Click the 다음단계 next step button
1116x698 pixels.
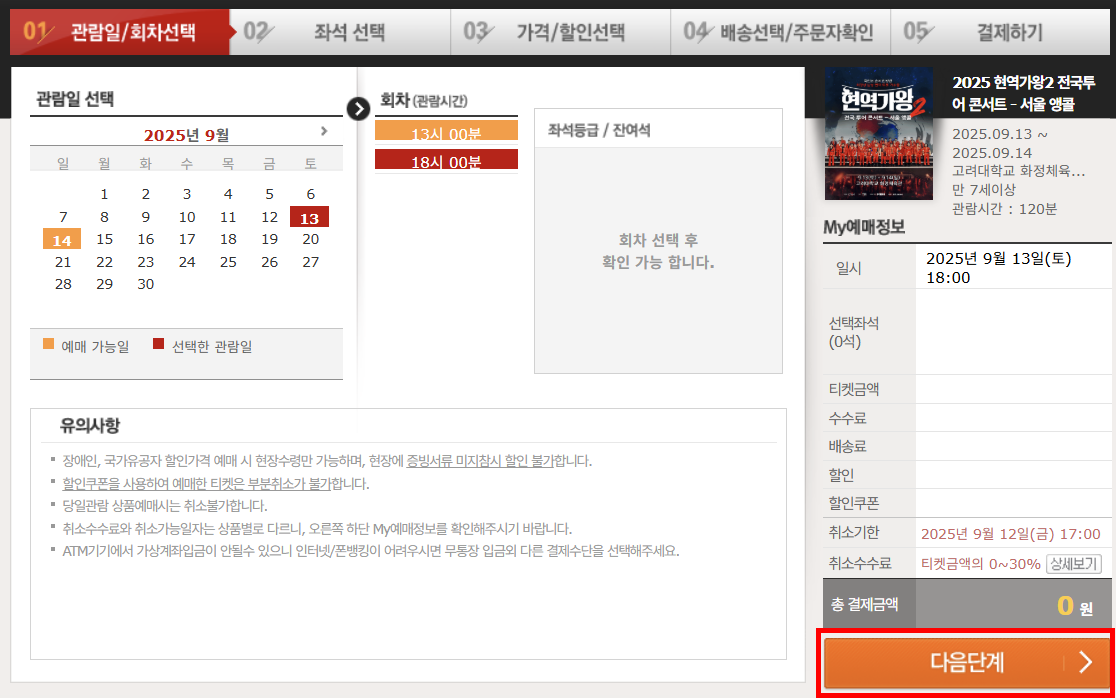click(x=967, y=662)
